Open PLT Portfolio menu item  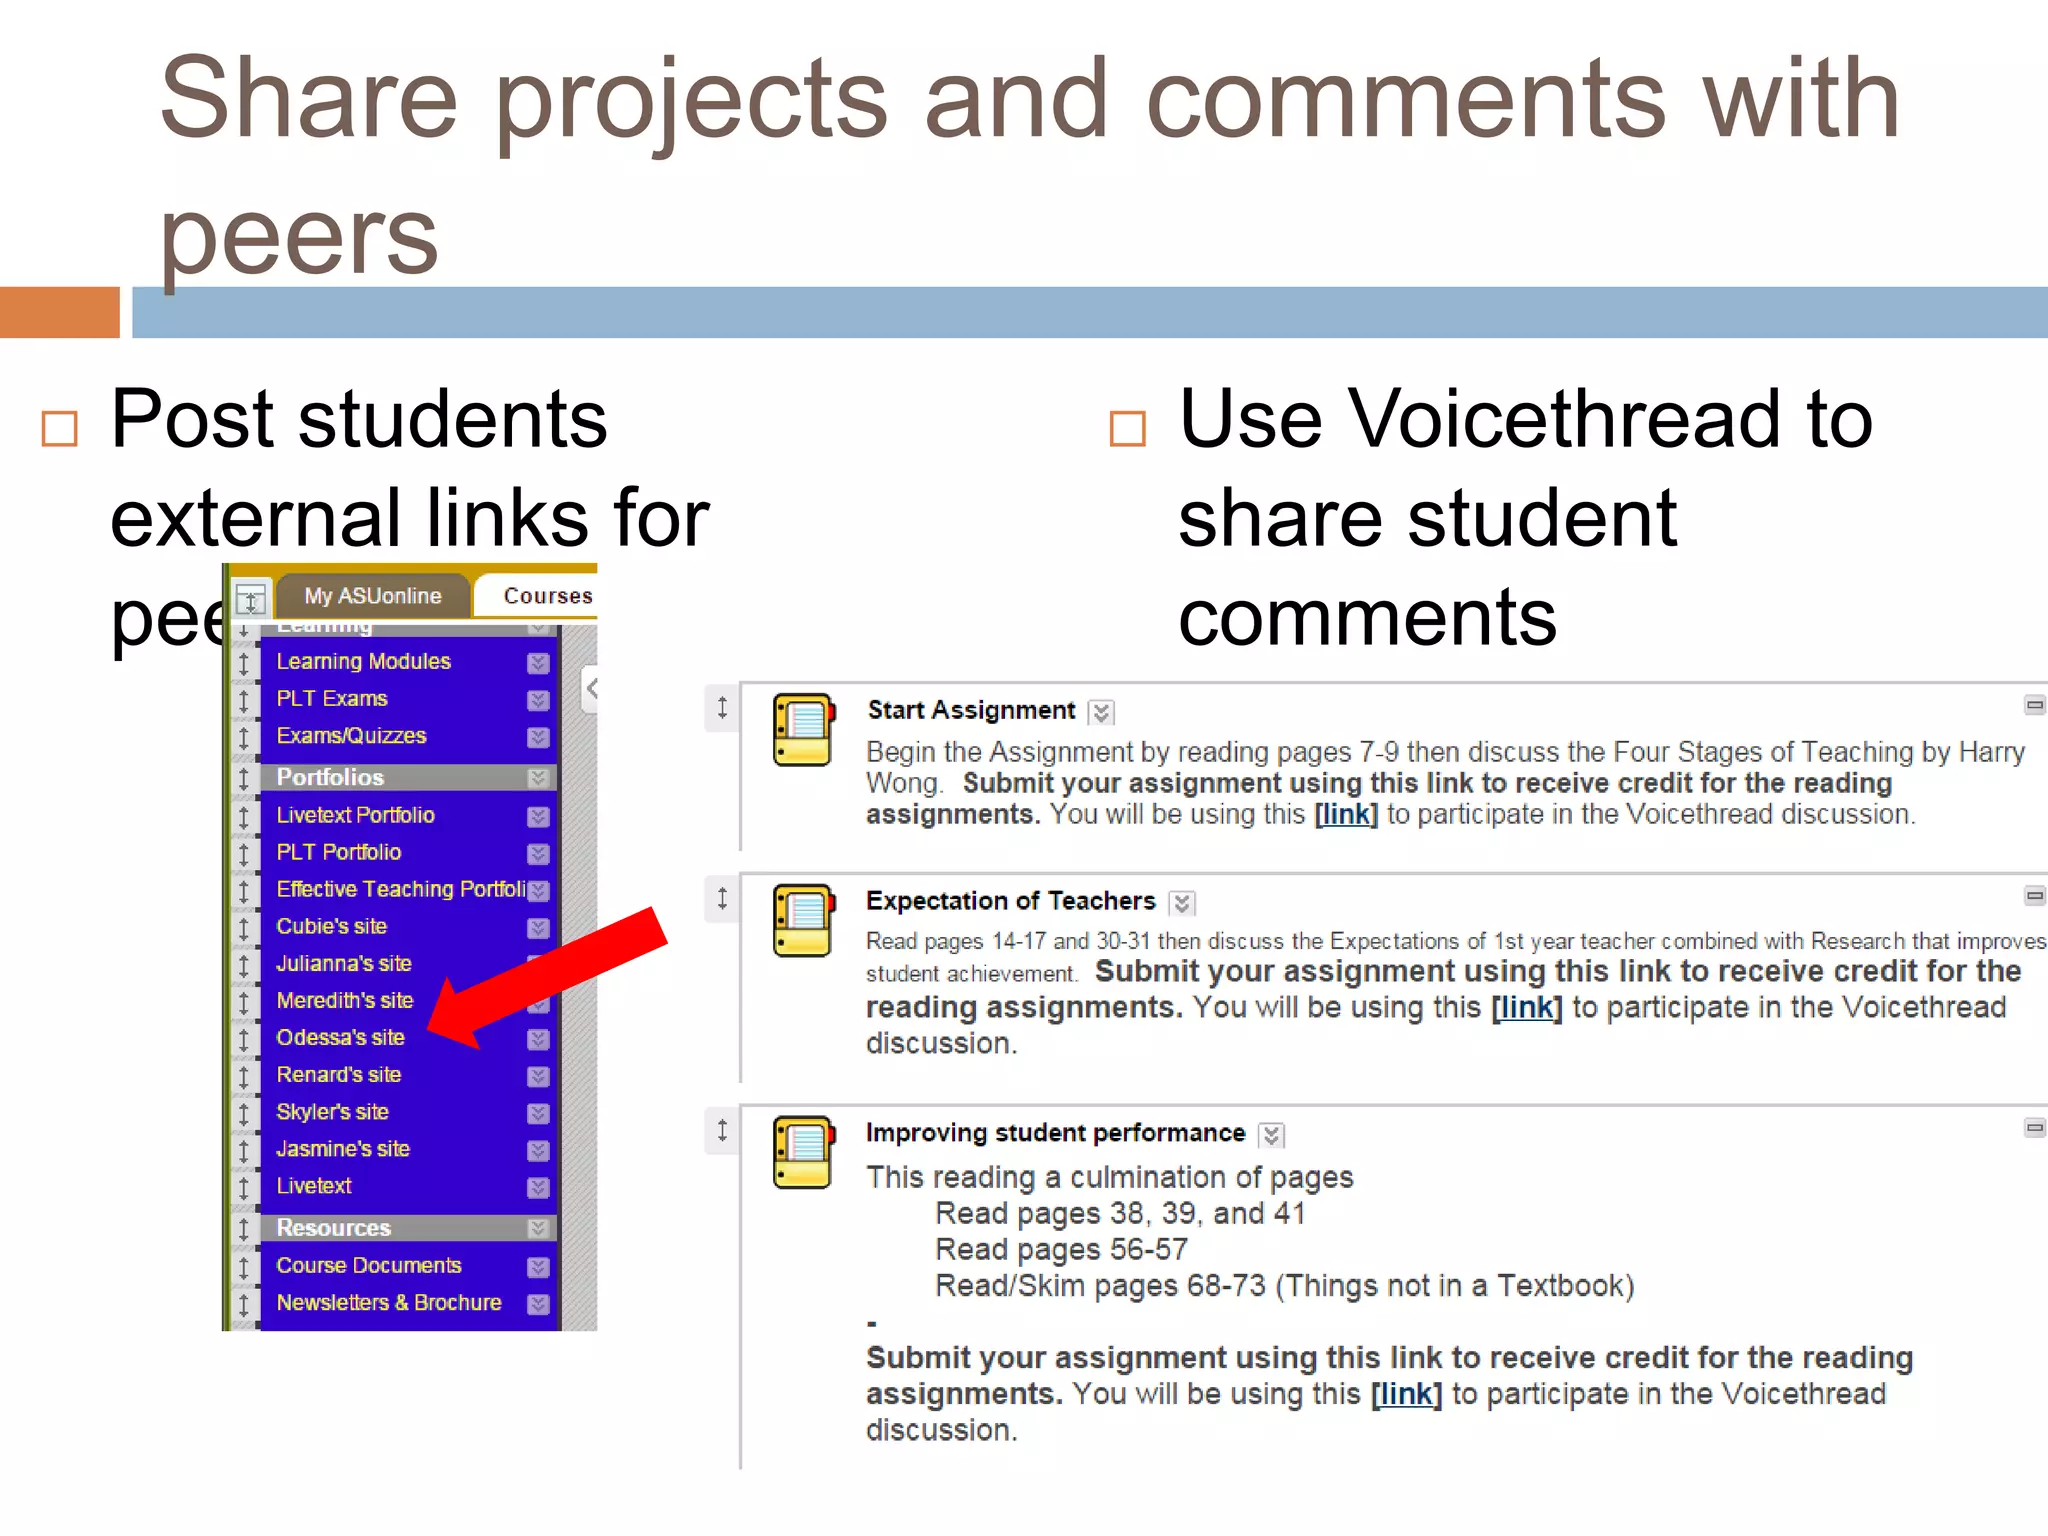tap(339, 852)
